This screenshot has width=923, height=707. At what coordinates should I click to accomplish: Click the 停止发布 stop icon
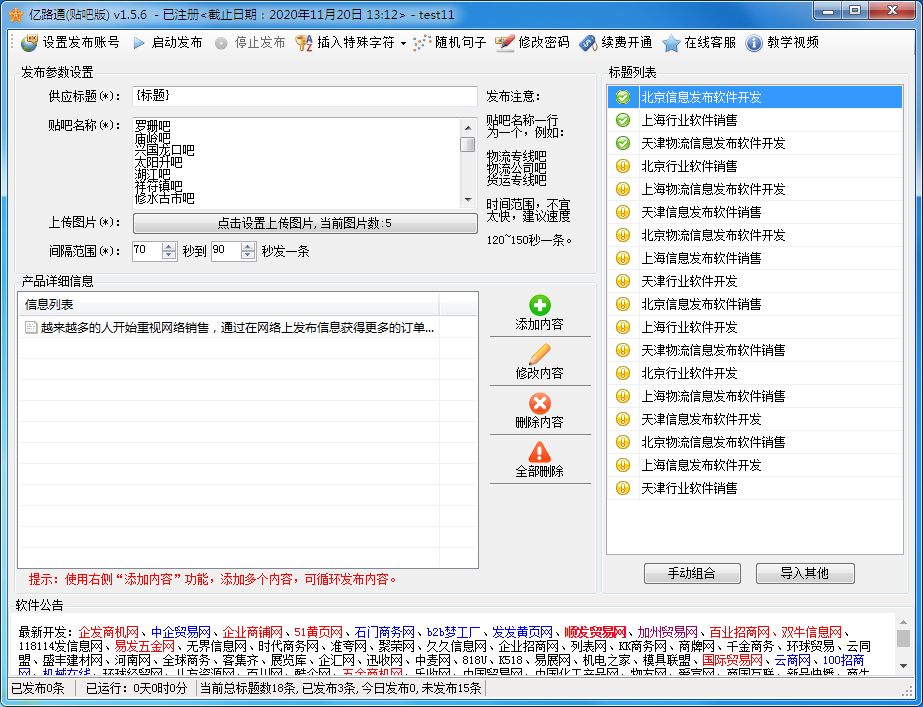click(x=221, y=43)
